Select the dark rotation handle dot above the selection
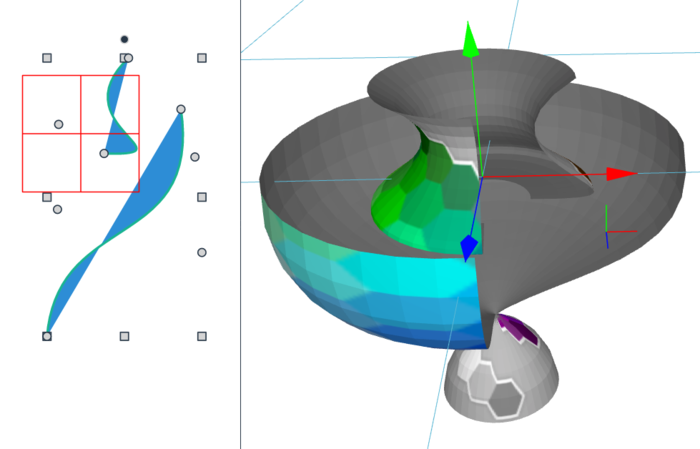The image size is (700, 449). point(125,39)
